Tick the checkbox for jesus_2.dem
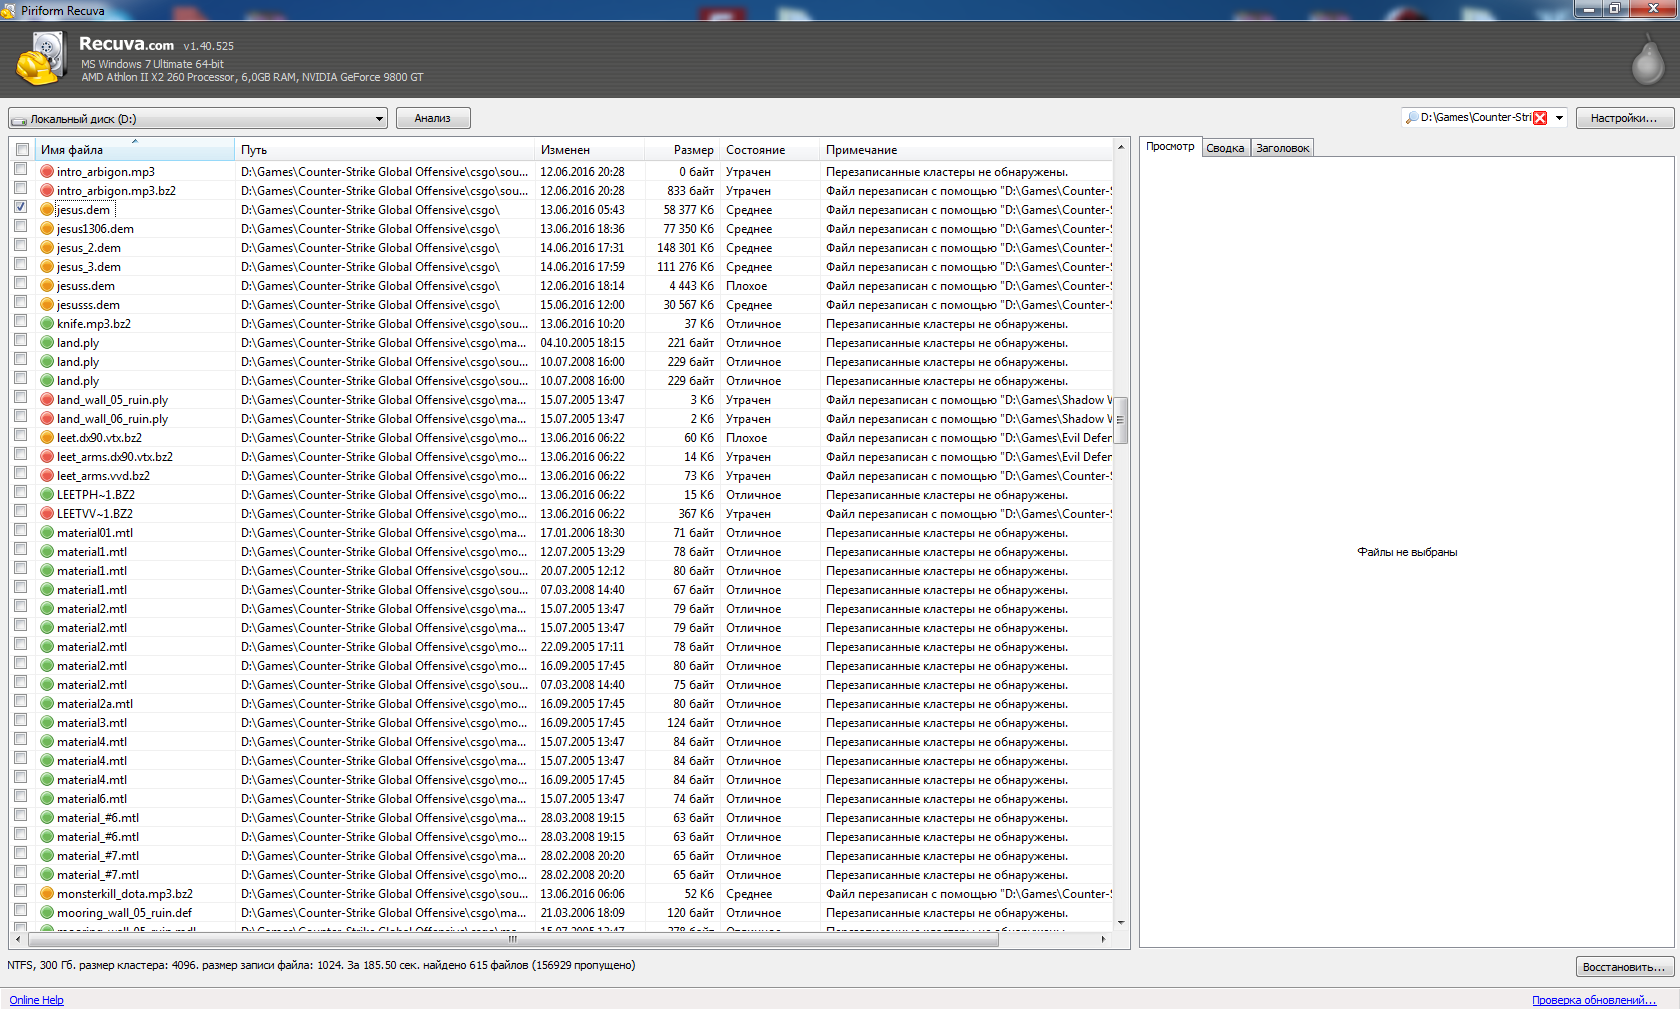Screen dimensions: 1680x1010 pos(21,246)
